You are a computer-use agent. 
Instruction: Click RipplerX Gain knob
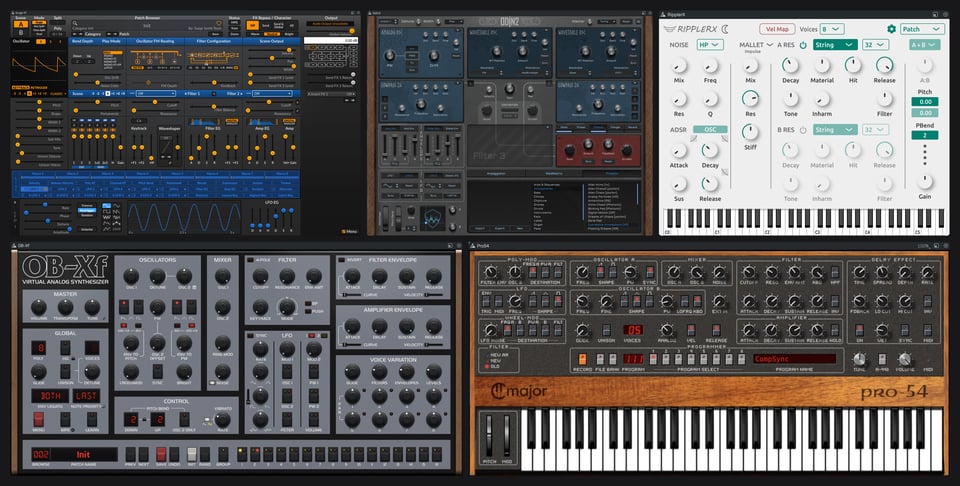pyautogui.click(x=924, y=181)
